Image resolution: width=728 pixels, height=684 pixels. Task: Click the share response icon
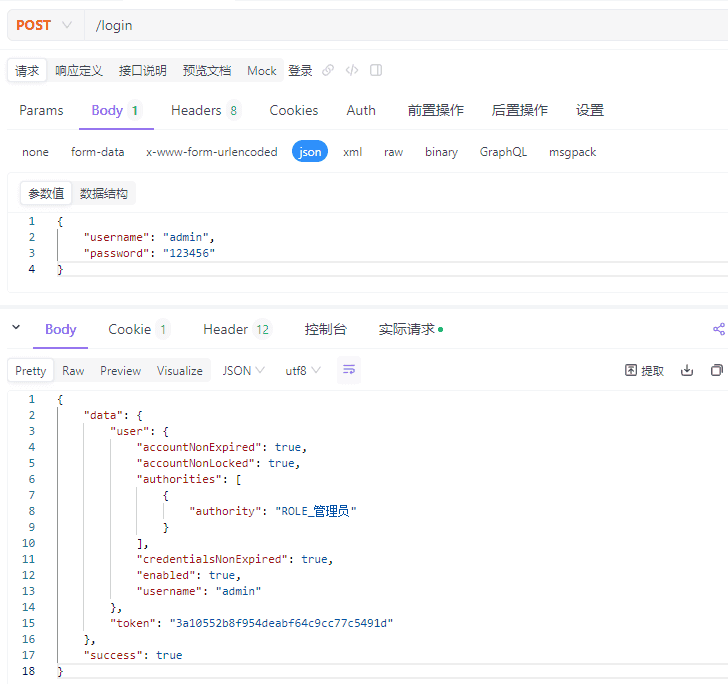pyautogui.click(x=719, y=329)
